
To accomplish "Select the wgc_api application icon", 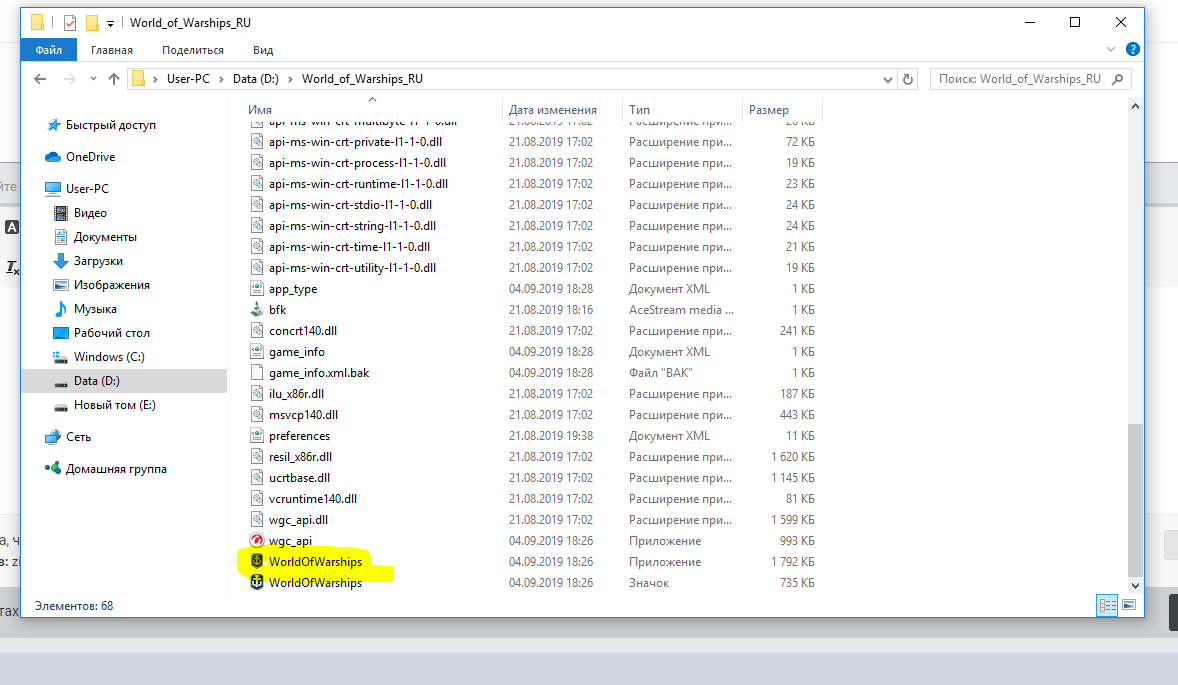I will point(257,541).
